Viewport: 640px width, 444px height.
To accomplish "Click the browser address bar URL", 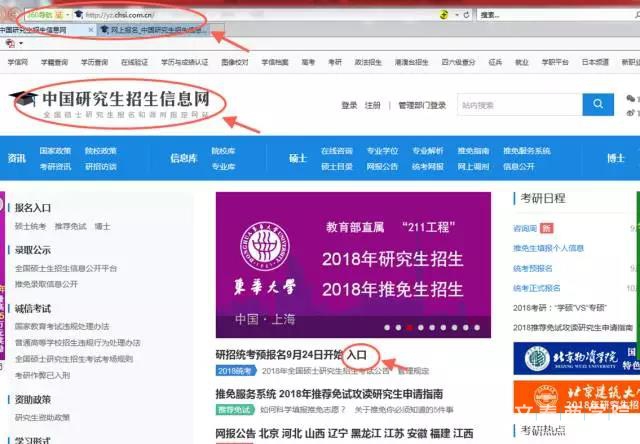I will tap(120, 15).
